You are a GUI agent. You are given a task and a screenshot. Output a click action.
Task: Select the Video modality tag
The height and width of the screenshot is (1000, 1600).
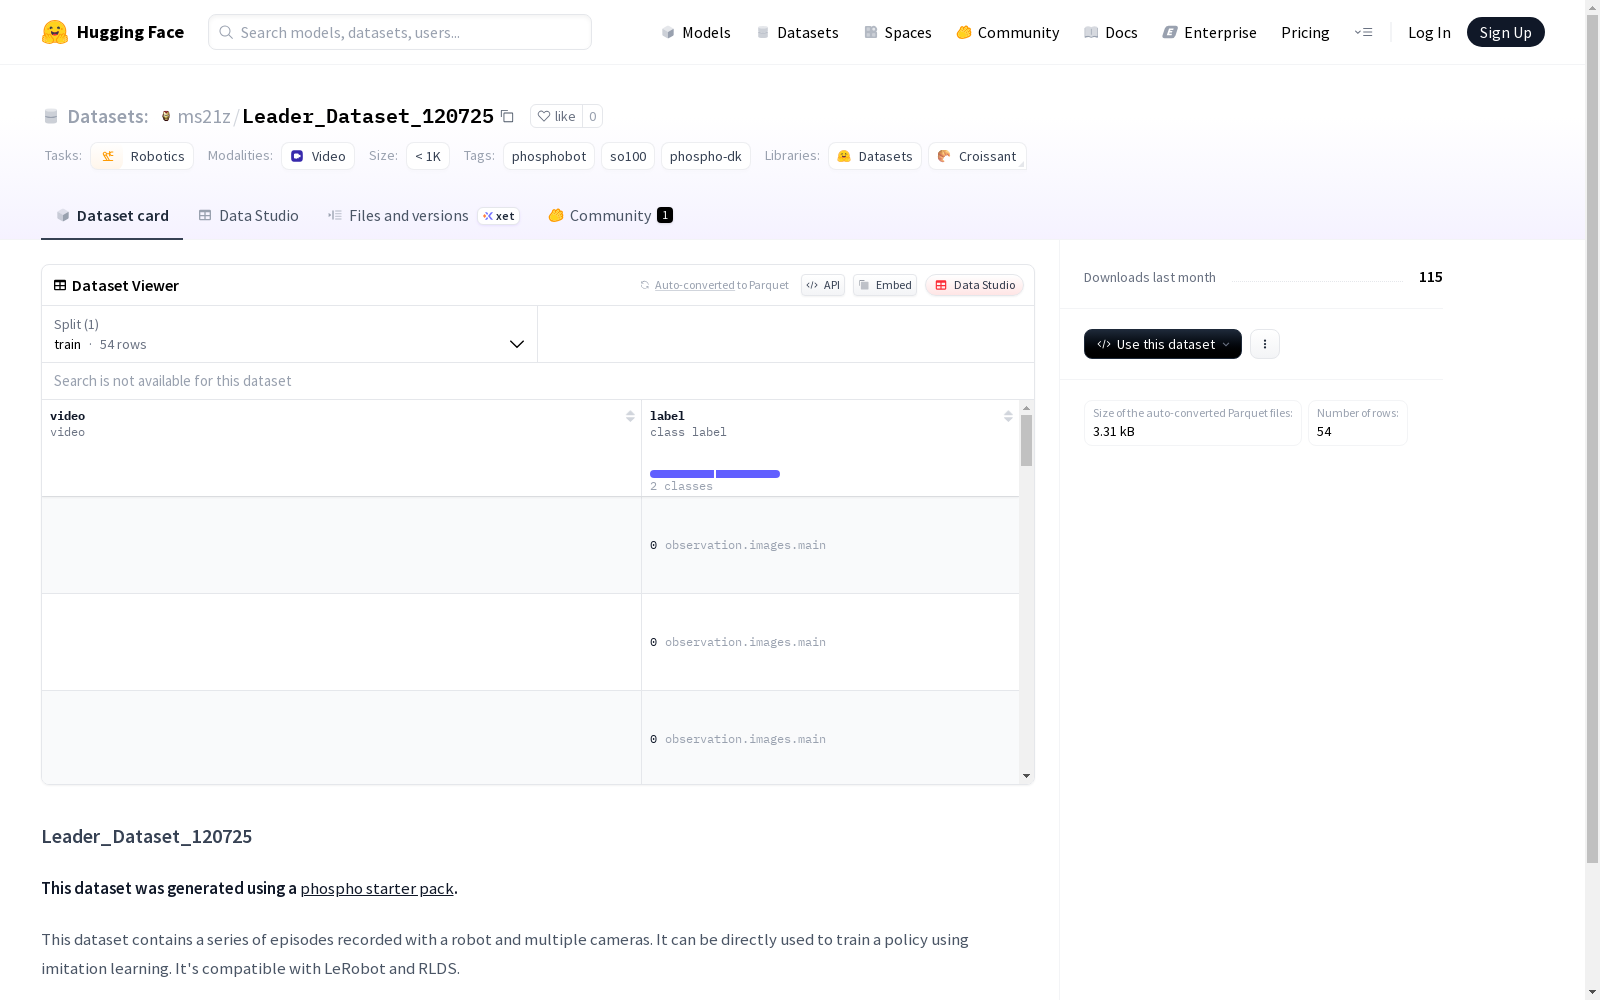pos(318,156)
